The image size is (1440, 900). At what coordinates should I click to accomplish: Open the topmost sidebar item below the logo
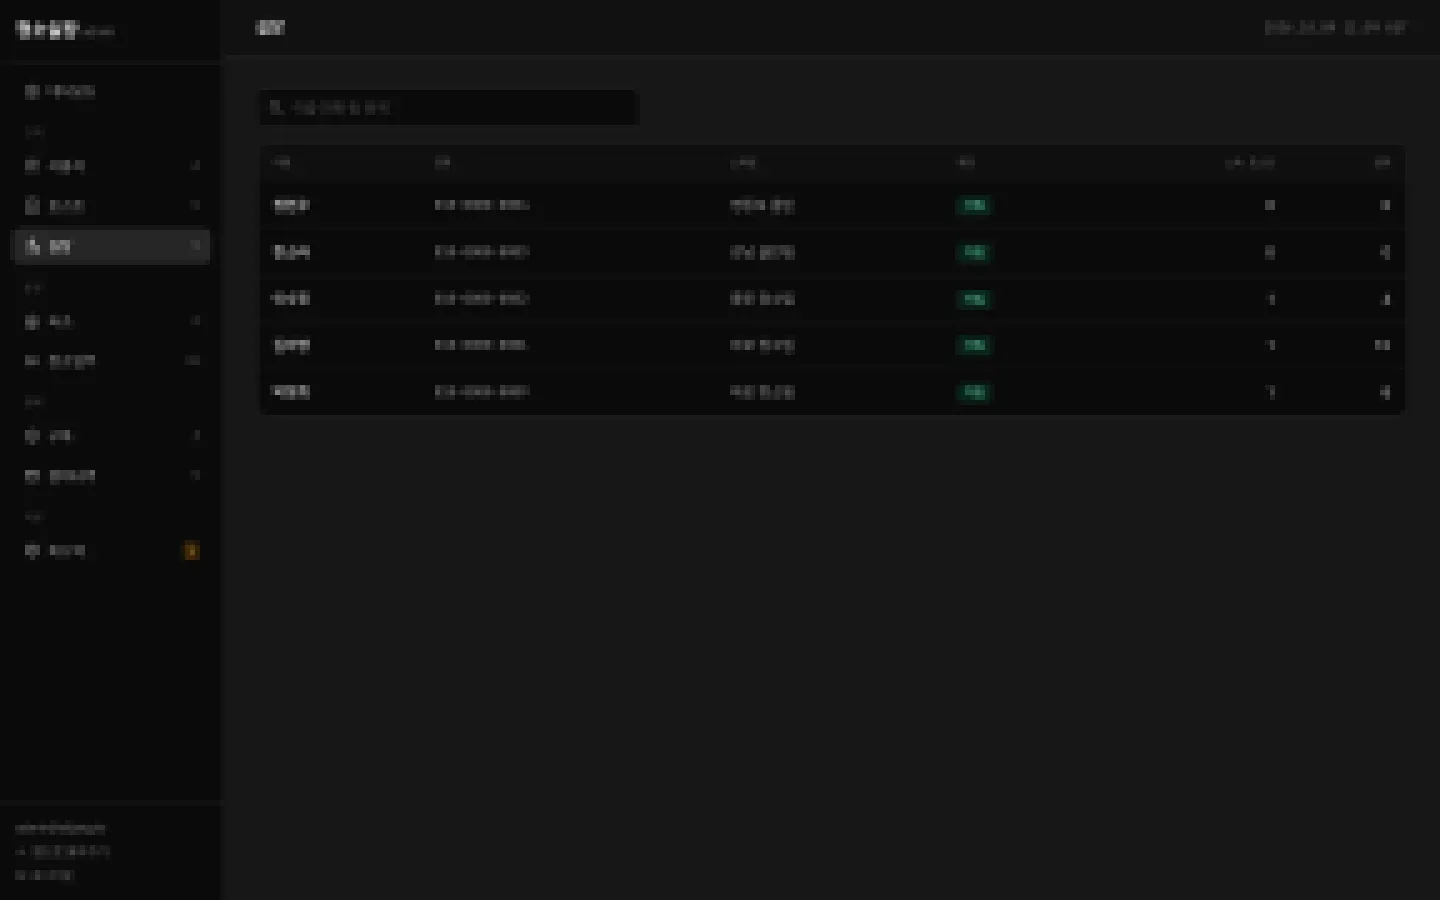(111, 91)
